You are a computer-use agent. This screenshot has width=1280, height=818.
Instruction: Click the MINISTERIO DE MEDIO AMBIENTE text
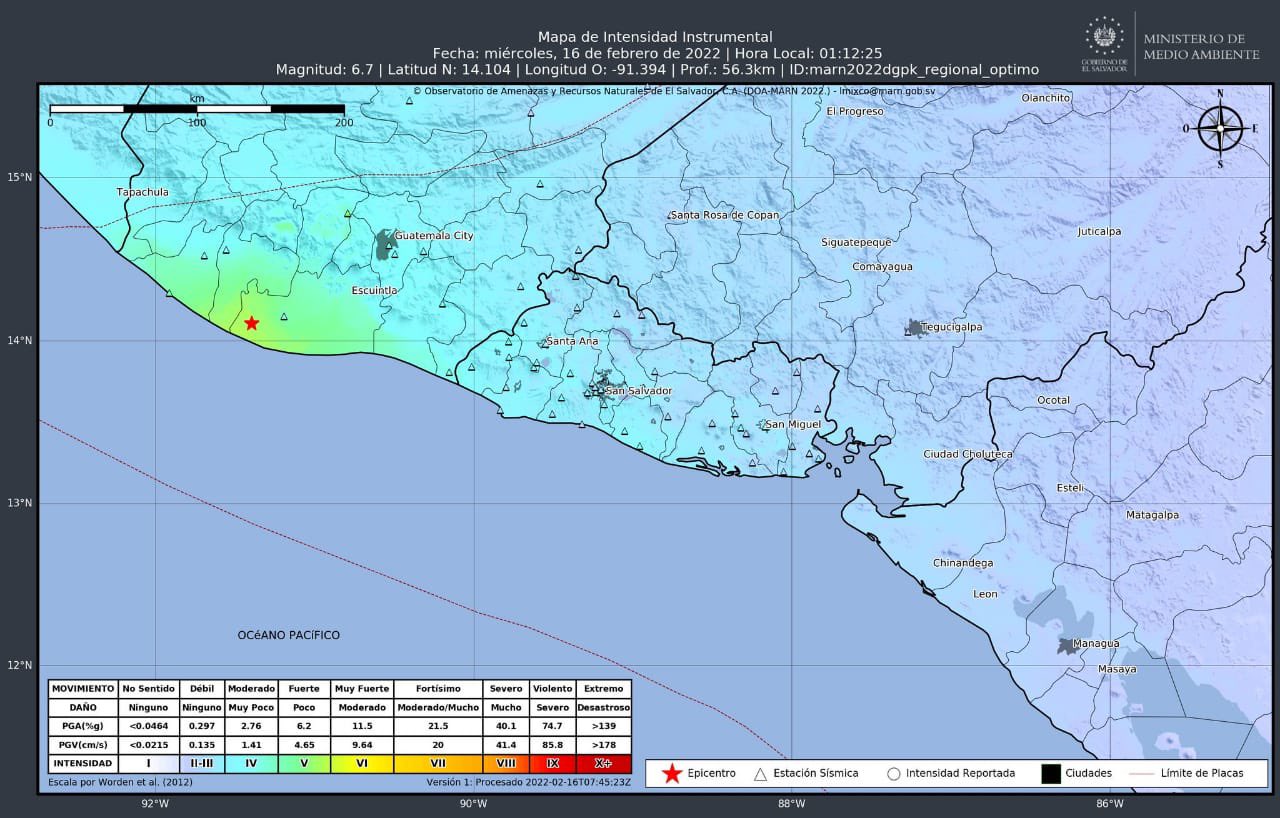click(1201, 46)
